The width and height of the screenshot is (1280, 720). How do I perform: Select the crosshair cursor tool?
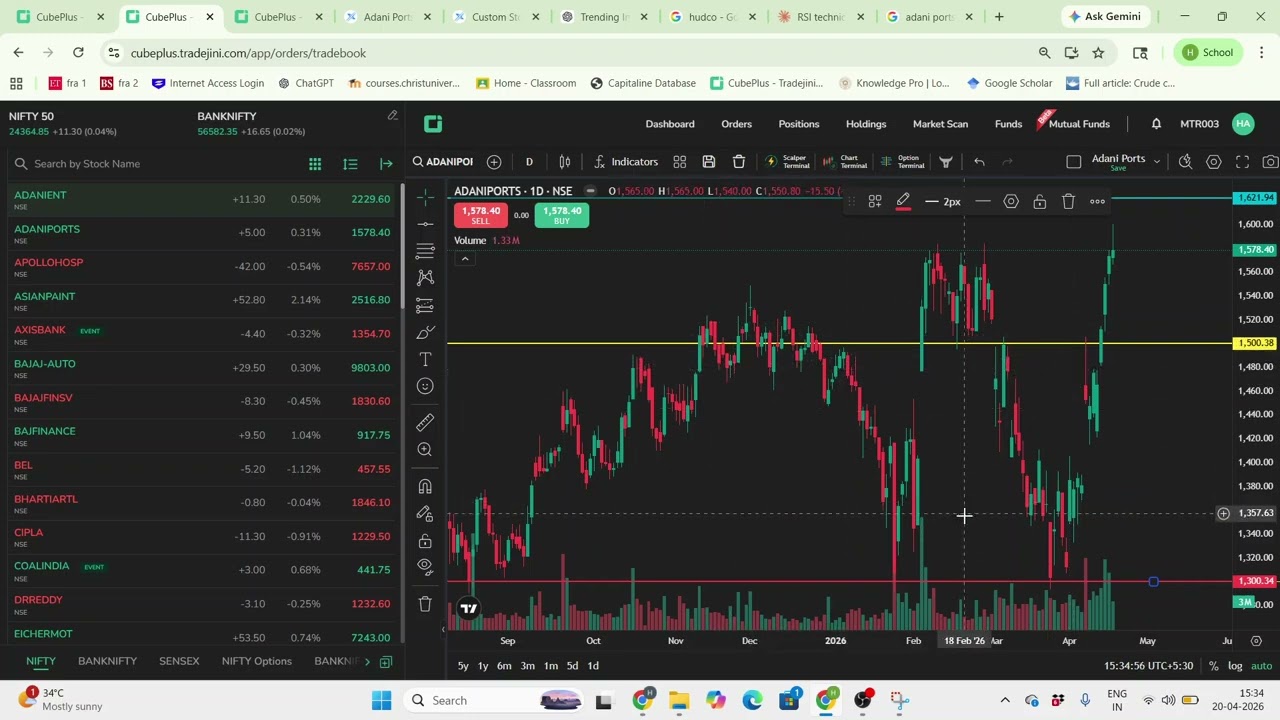click(425, 196)
